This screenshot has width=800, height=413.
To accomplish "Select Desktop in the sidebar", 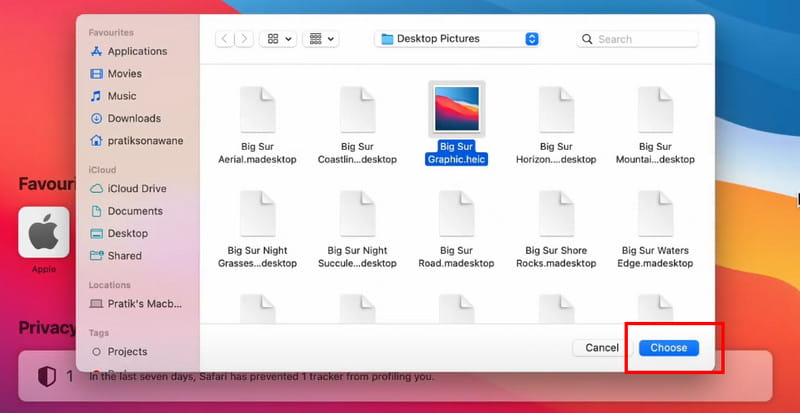I will tap(128, 233).
